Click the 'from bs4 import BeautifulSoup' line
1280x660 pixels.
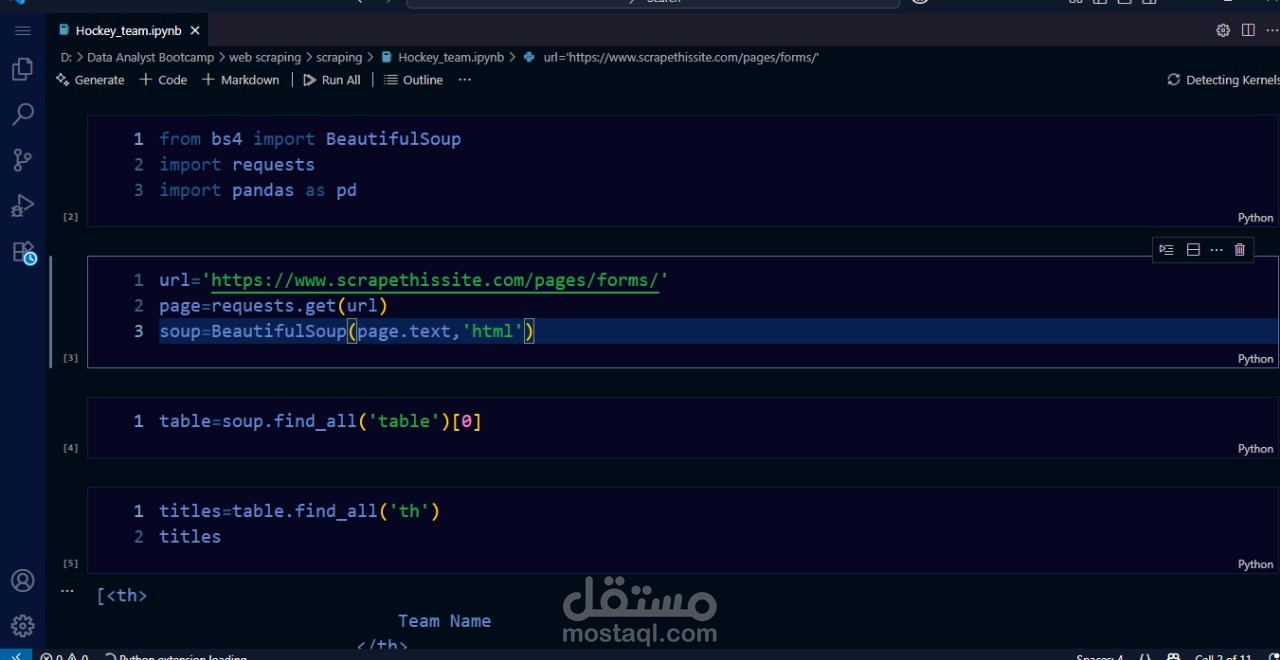310,139
